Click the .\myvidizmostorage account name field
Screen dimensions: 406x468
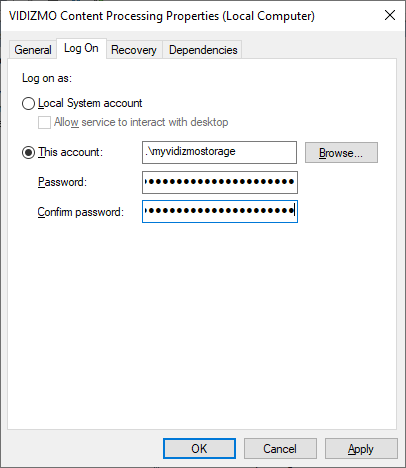click(x=219, y=152)
